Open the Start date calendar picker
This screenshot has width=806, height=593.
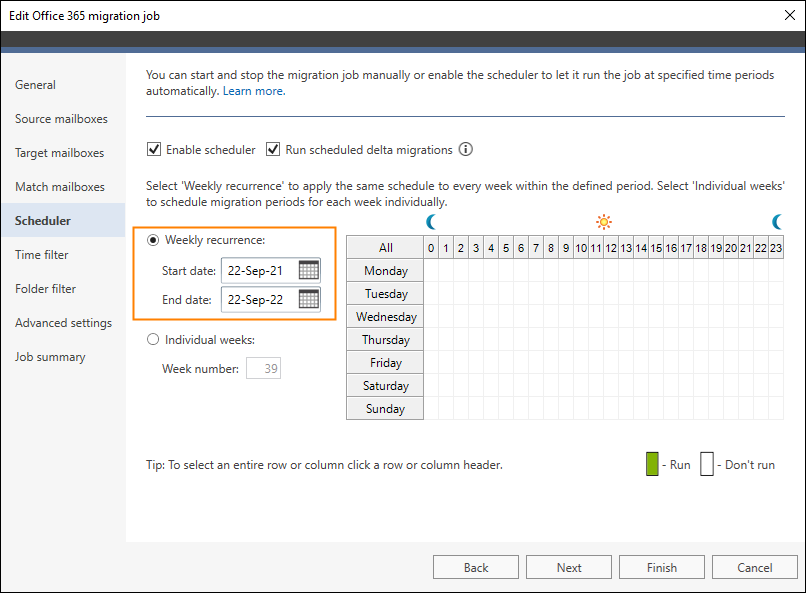tap(308, 270)
